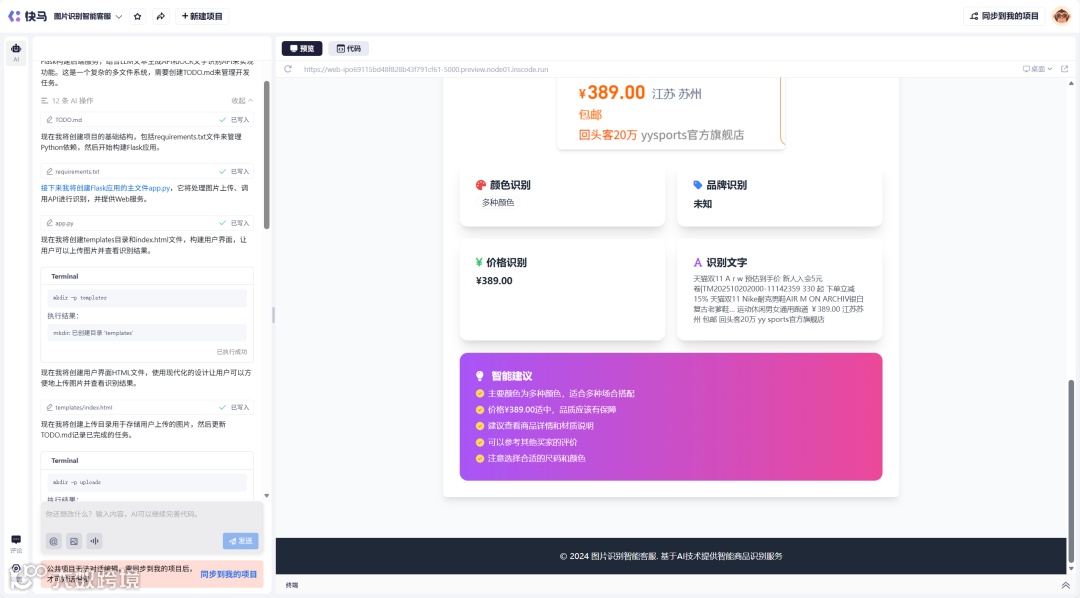The image size is (1080, 598).
Task: Click the blue Flask app.py link text
Action: point(105,188)
